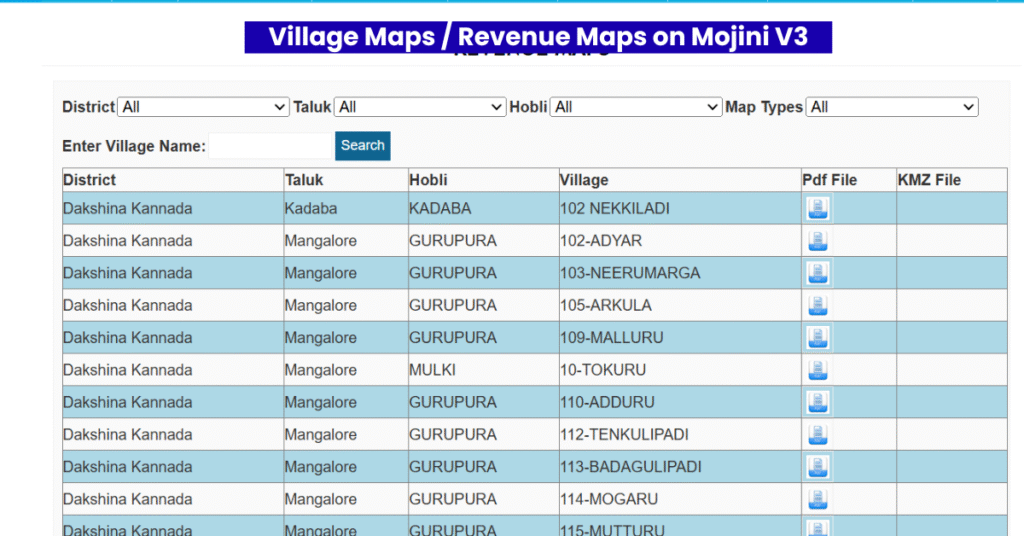Expand the Hobli dropdown

[636, 107]
